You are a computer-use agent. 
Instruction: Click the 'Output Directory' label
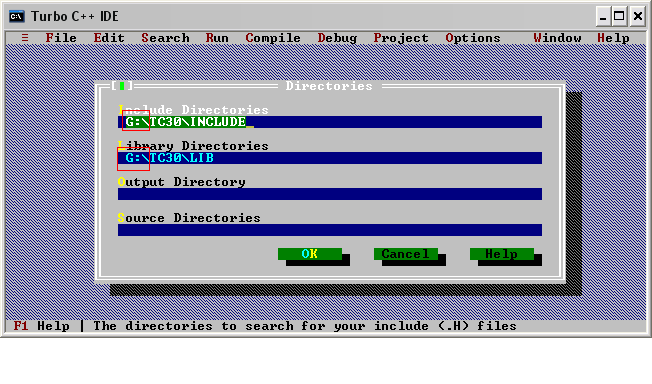tap(182, 182)
